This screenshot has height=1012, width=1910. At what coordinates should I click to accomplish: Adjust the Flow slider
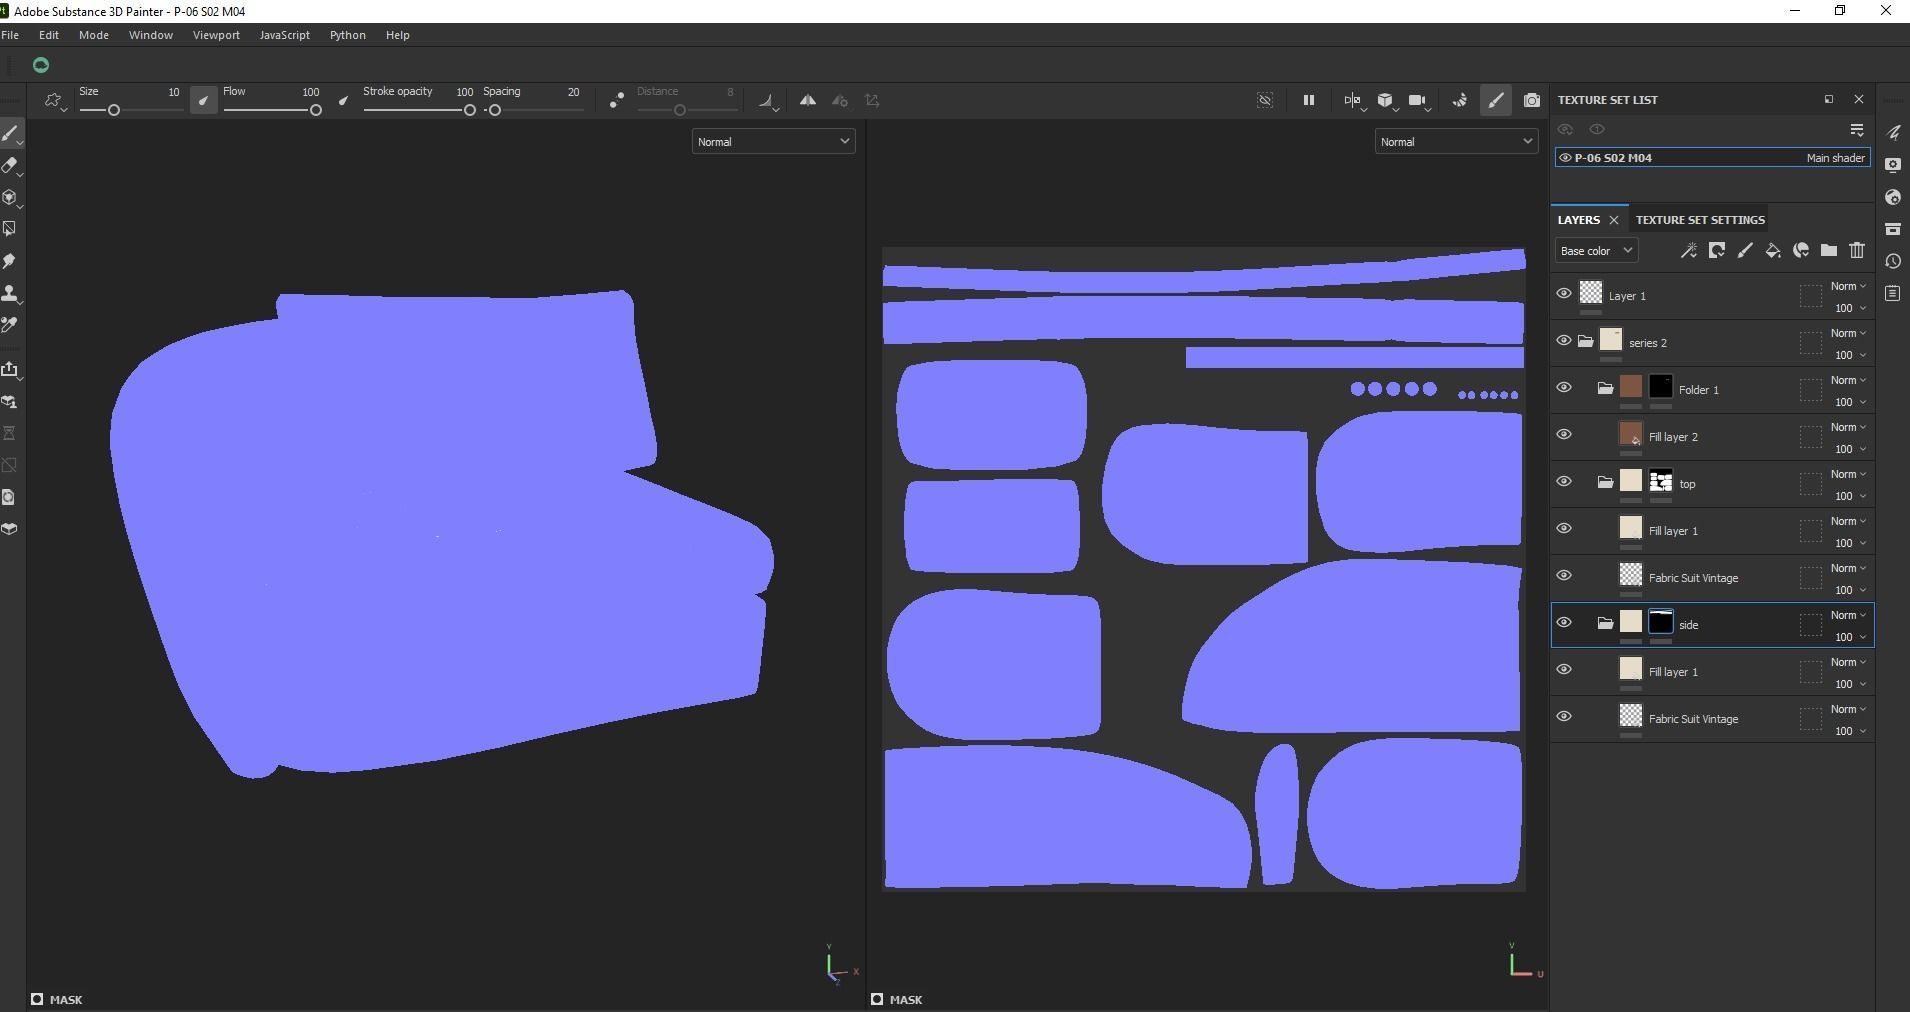click(273, 110)
